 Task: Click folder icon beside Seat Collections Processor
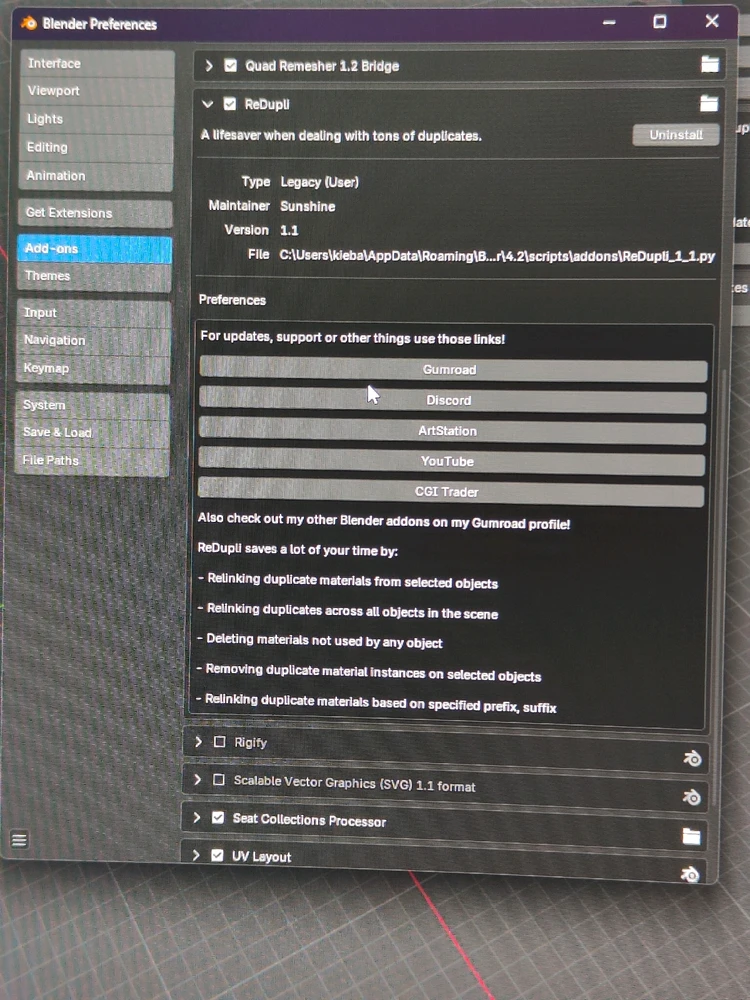[x=691, y=836]
